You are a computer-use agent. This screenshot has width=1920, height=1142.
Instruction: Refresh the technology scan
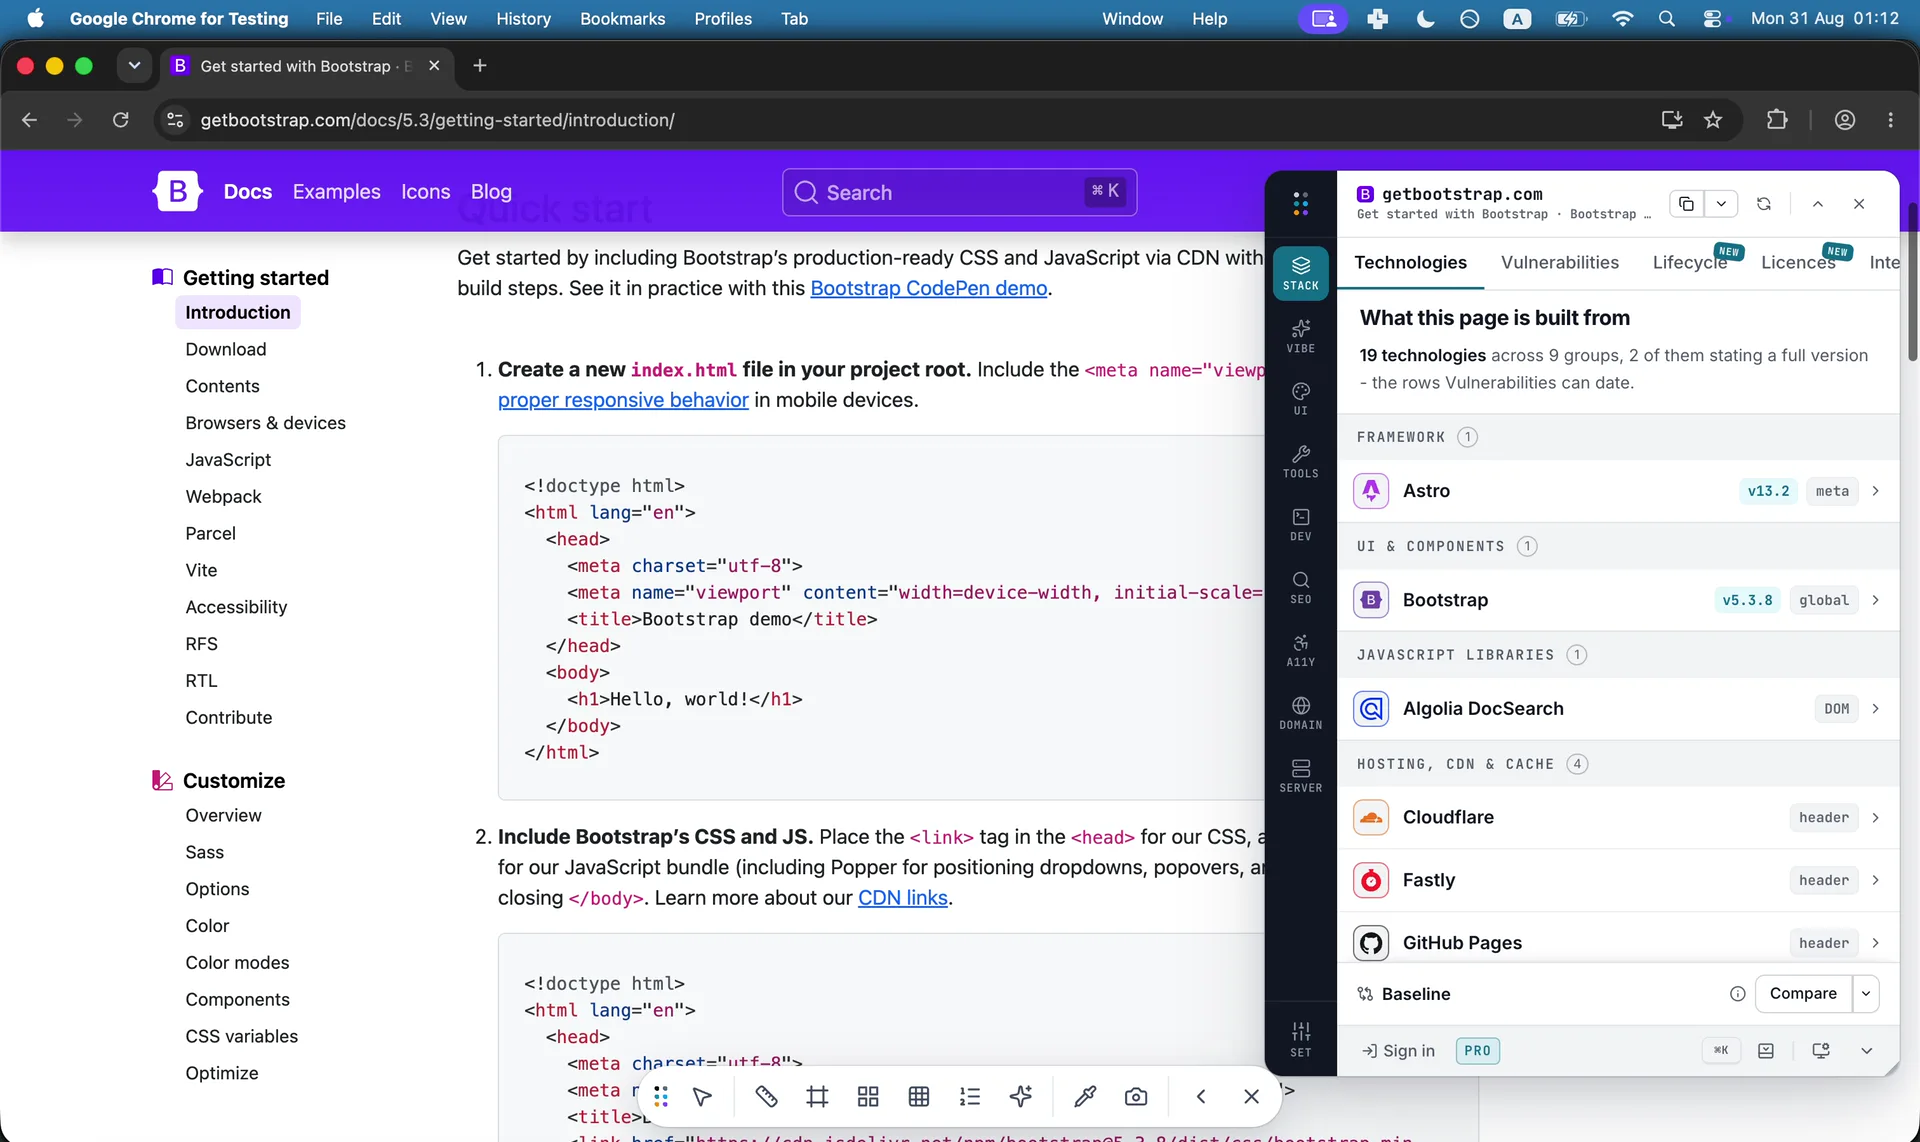pos(1764,204)
